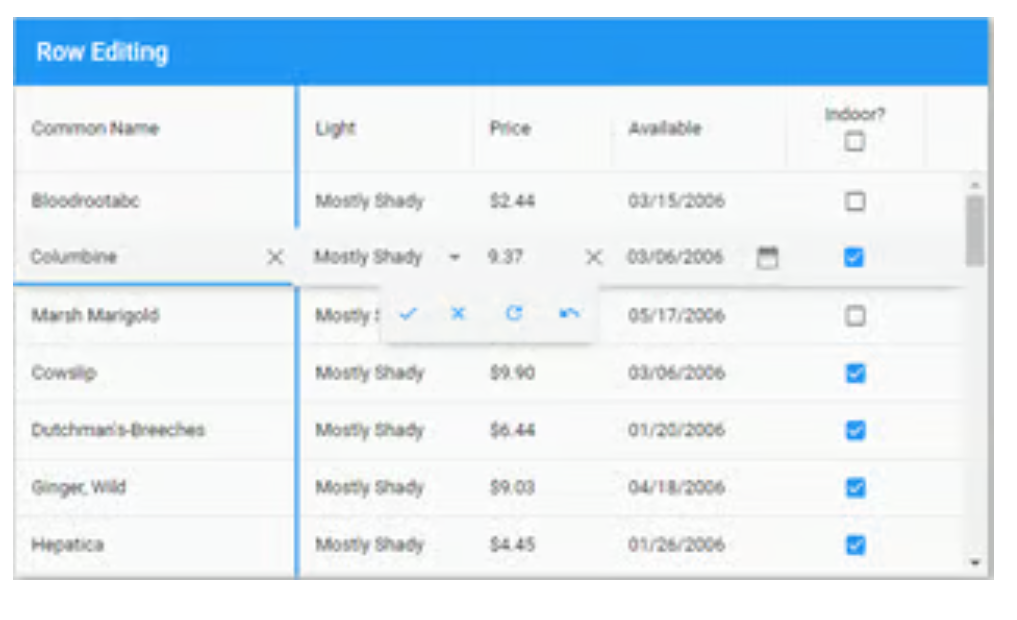Click the undo arrow icon in edit toolbar
Screen dimensions: 1017x620
(x=569, y=314)
